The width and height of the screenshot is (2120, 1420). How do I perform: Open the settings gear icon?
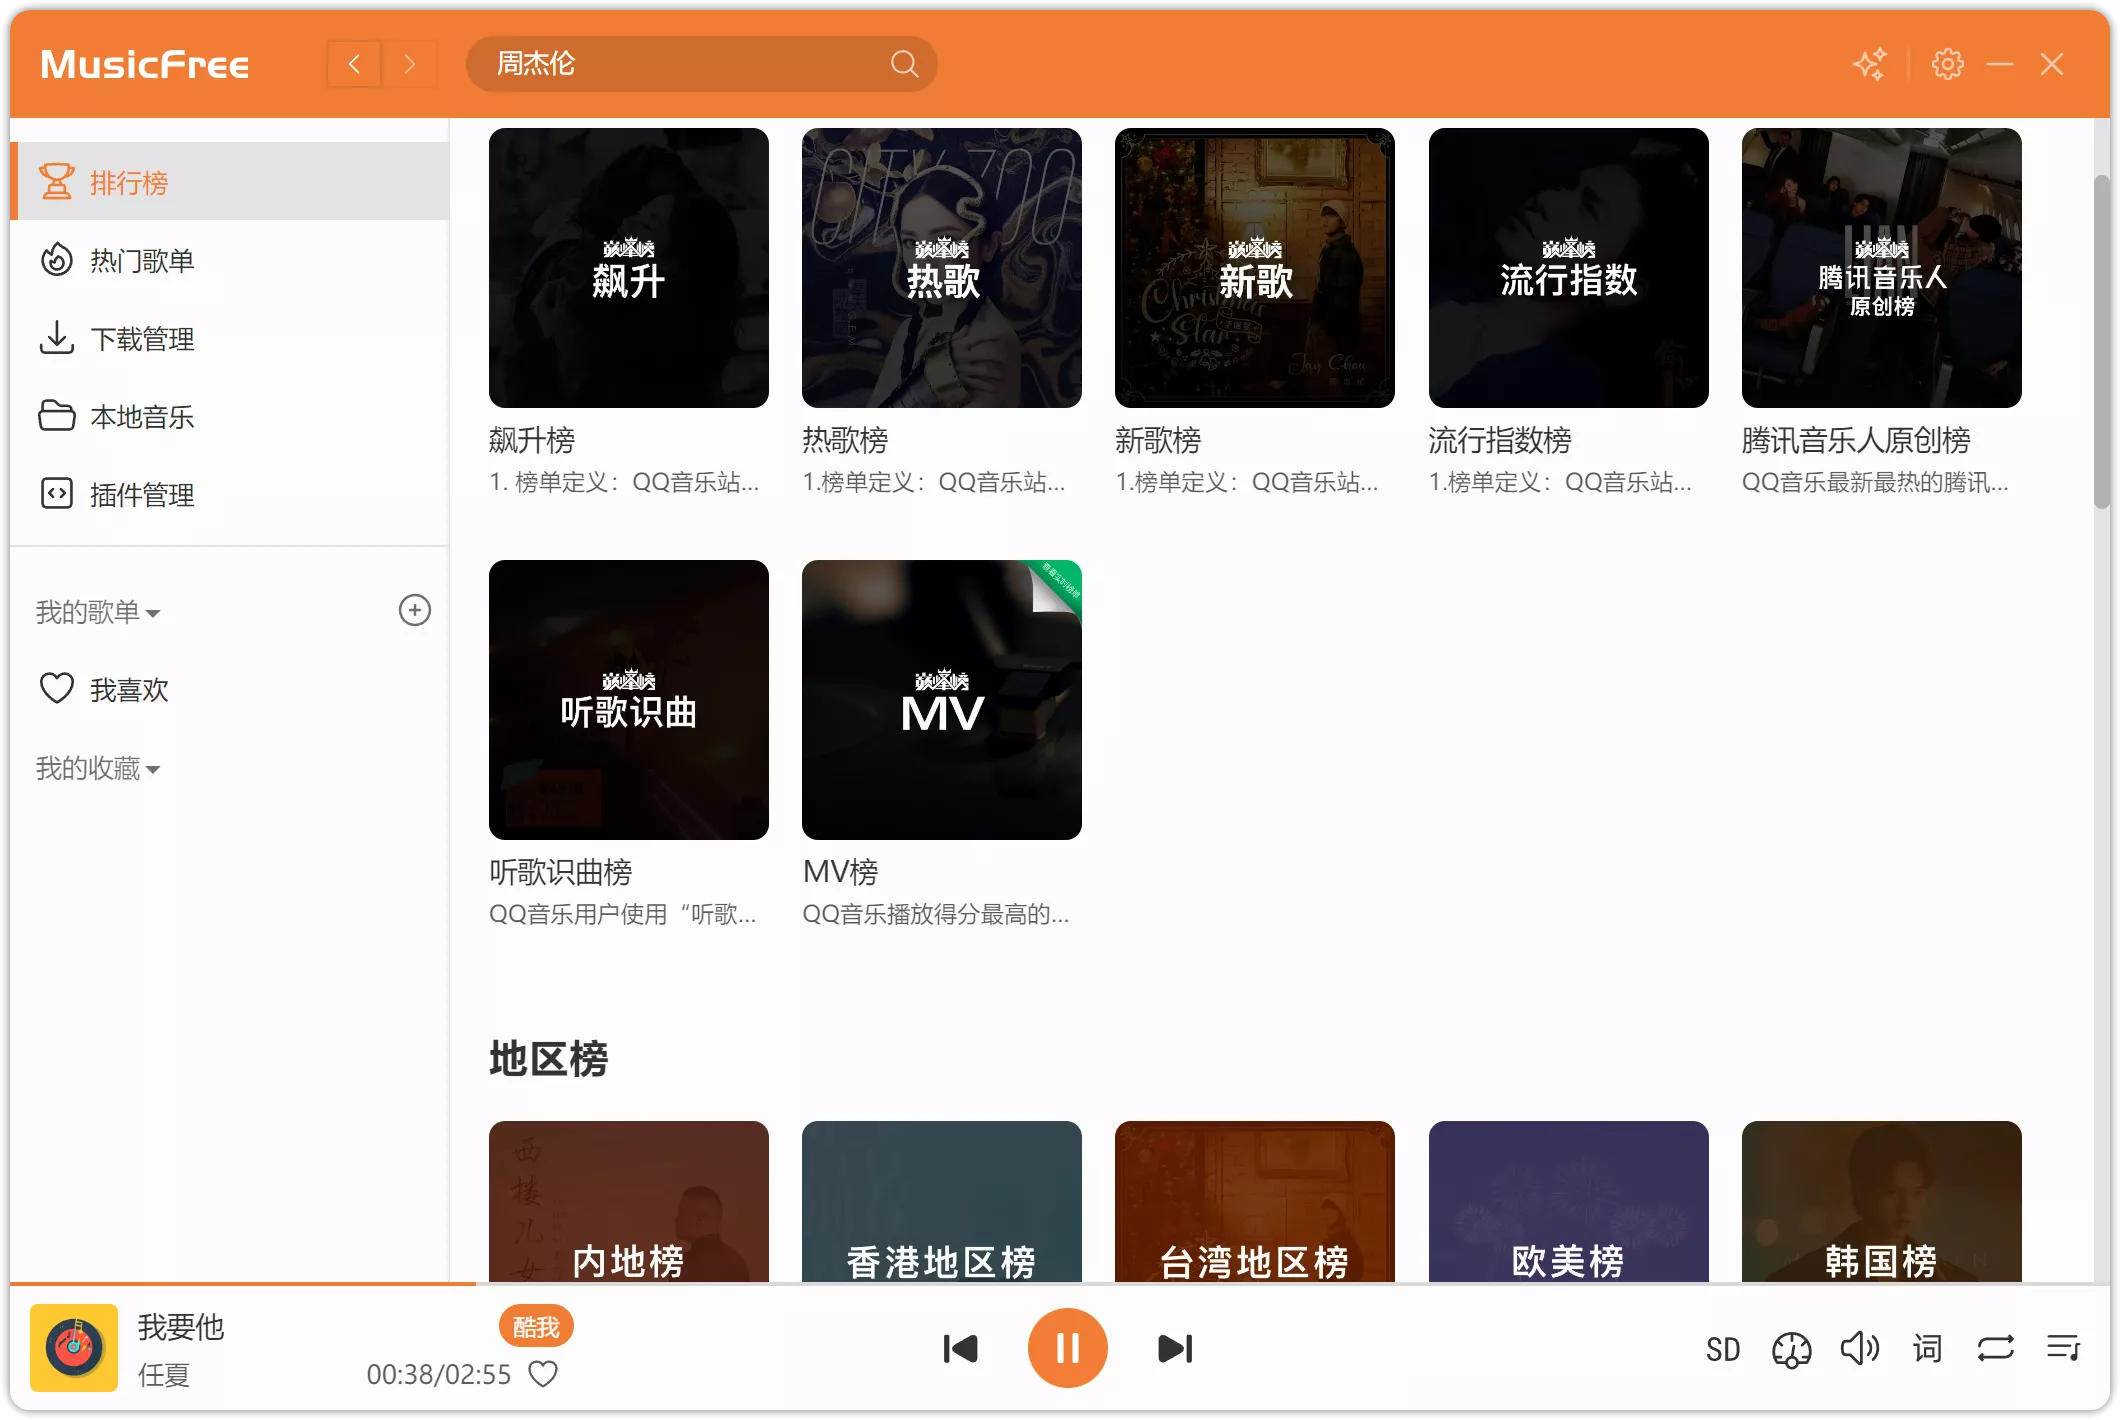[x=1948, y=63]
